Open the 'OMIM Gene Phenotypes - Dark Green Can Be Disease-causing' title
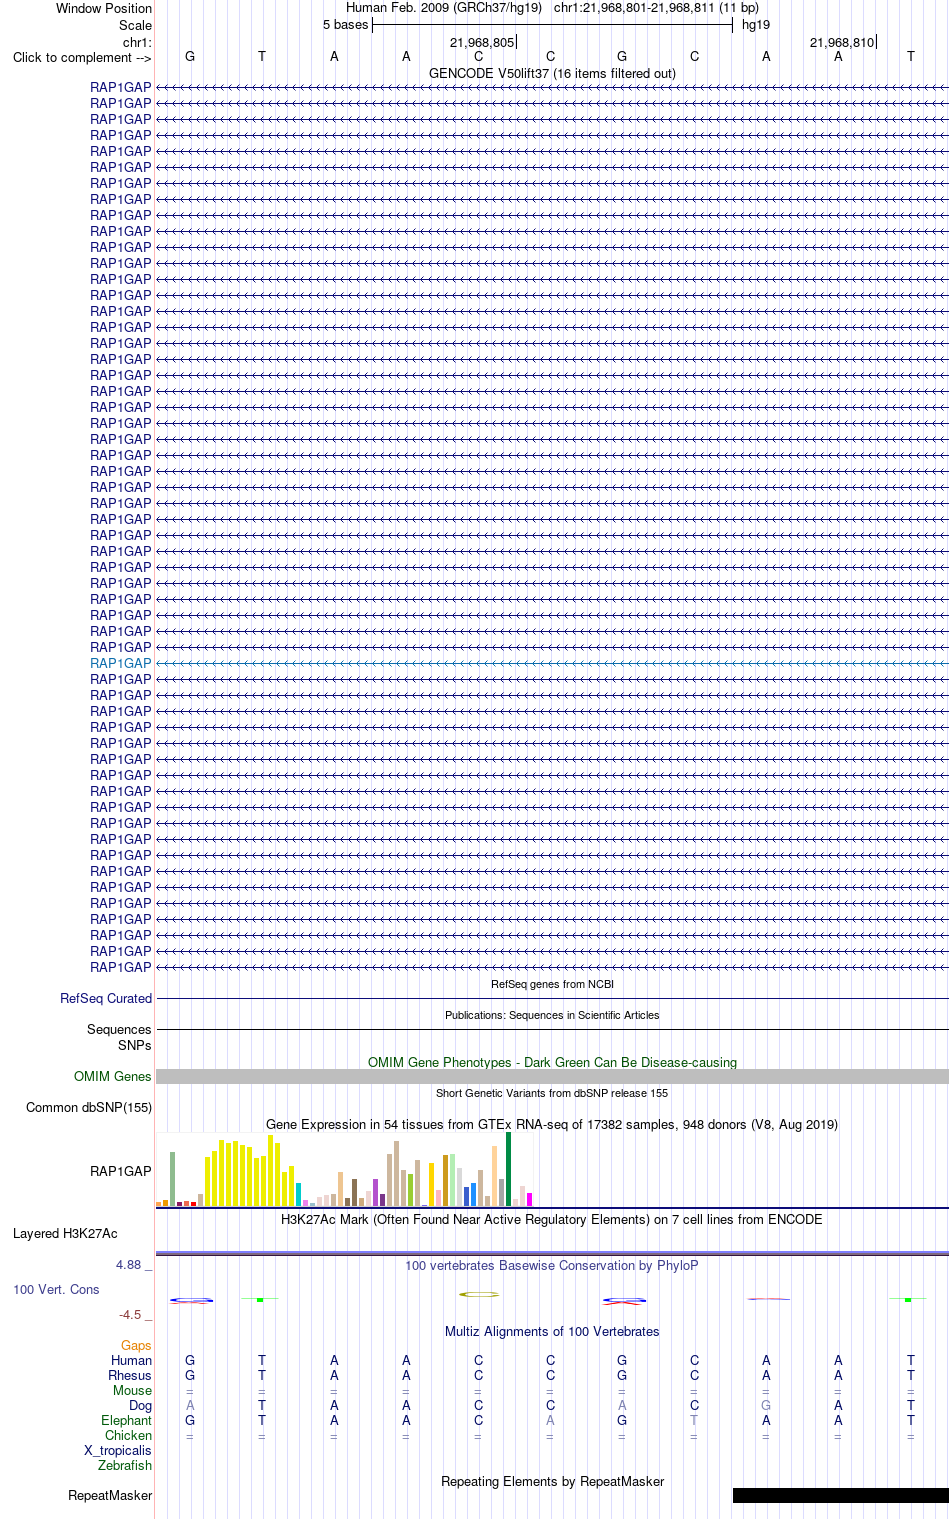Viewport: 950px width, 1519px height. 552,1062
